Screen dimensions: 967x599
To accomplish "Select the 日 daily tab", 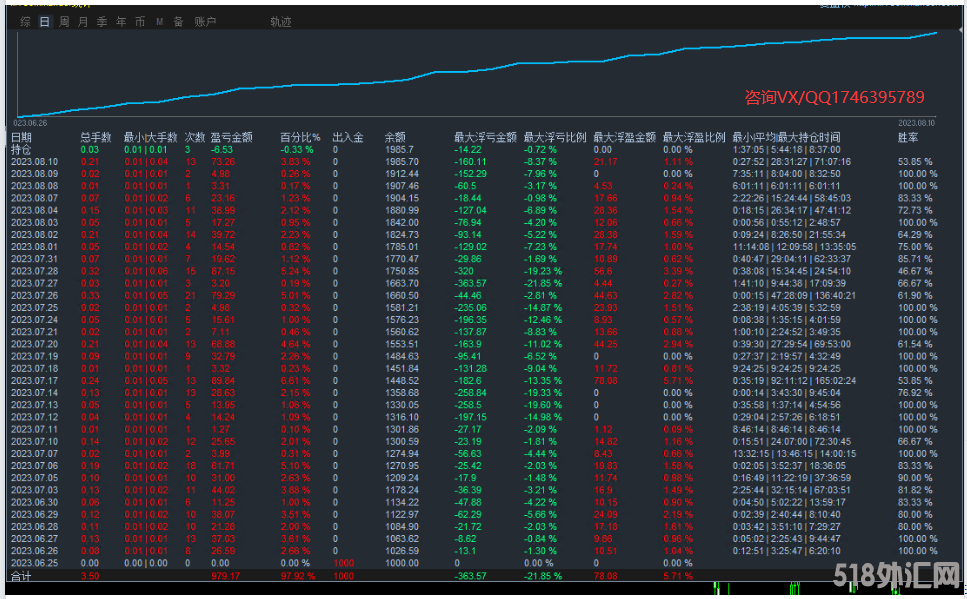I will [44, 21].
